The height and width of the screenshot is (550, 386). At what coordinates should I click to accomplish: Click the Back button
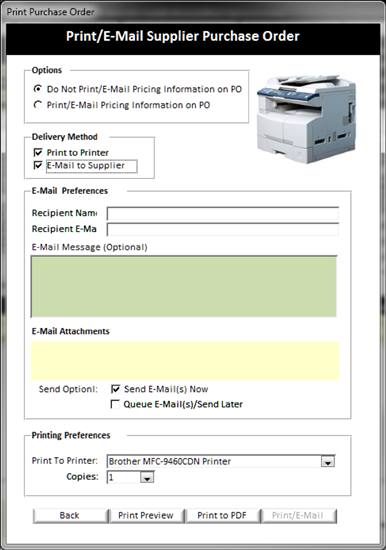tap(70, 516)
